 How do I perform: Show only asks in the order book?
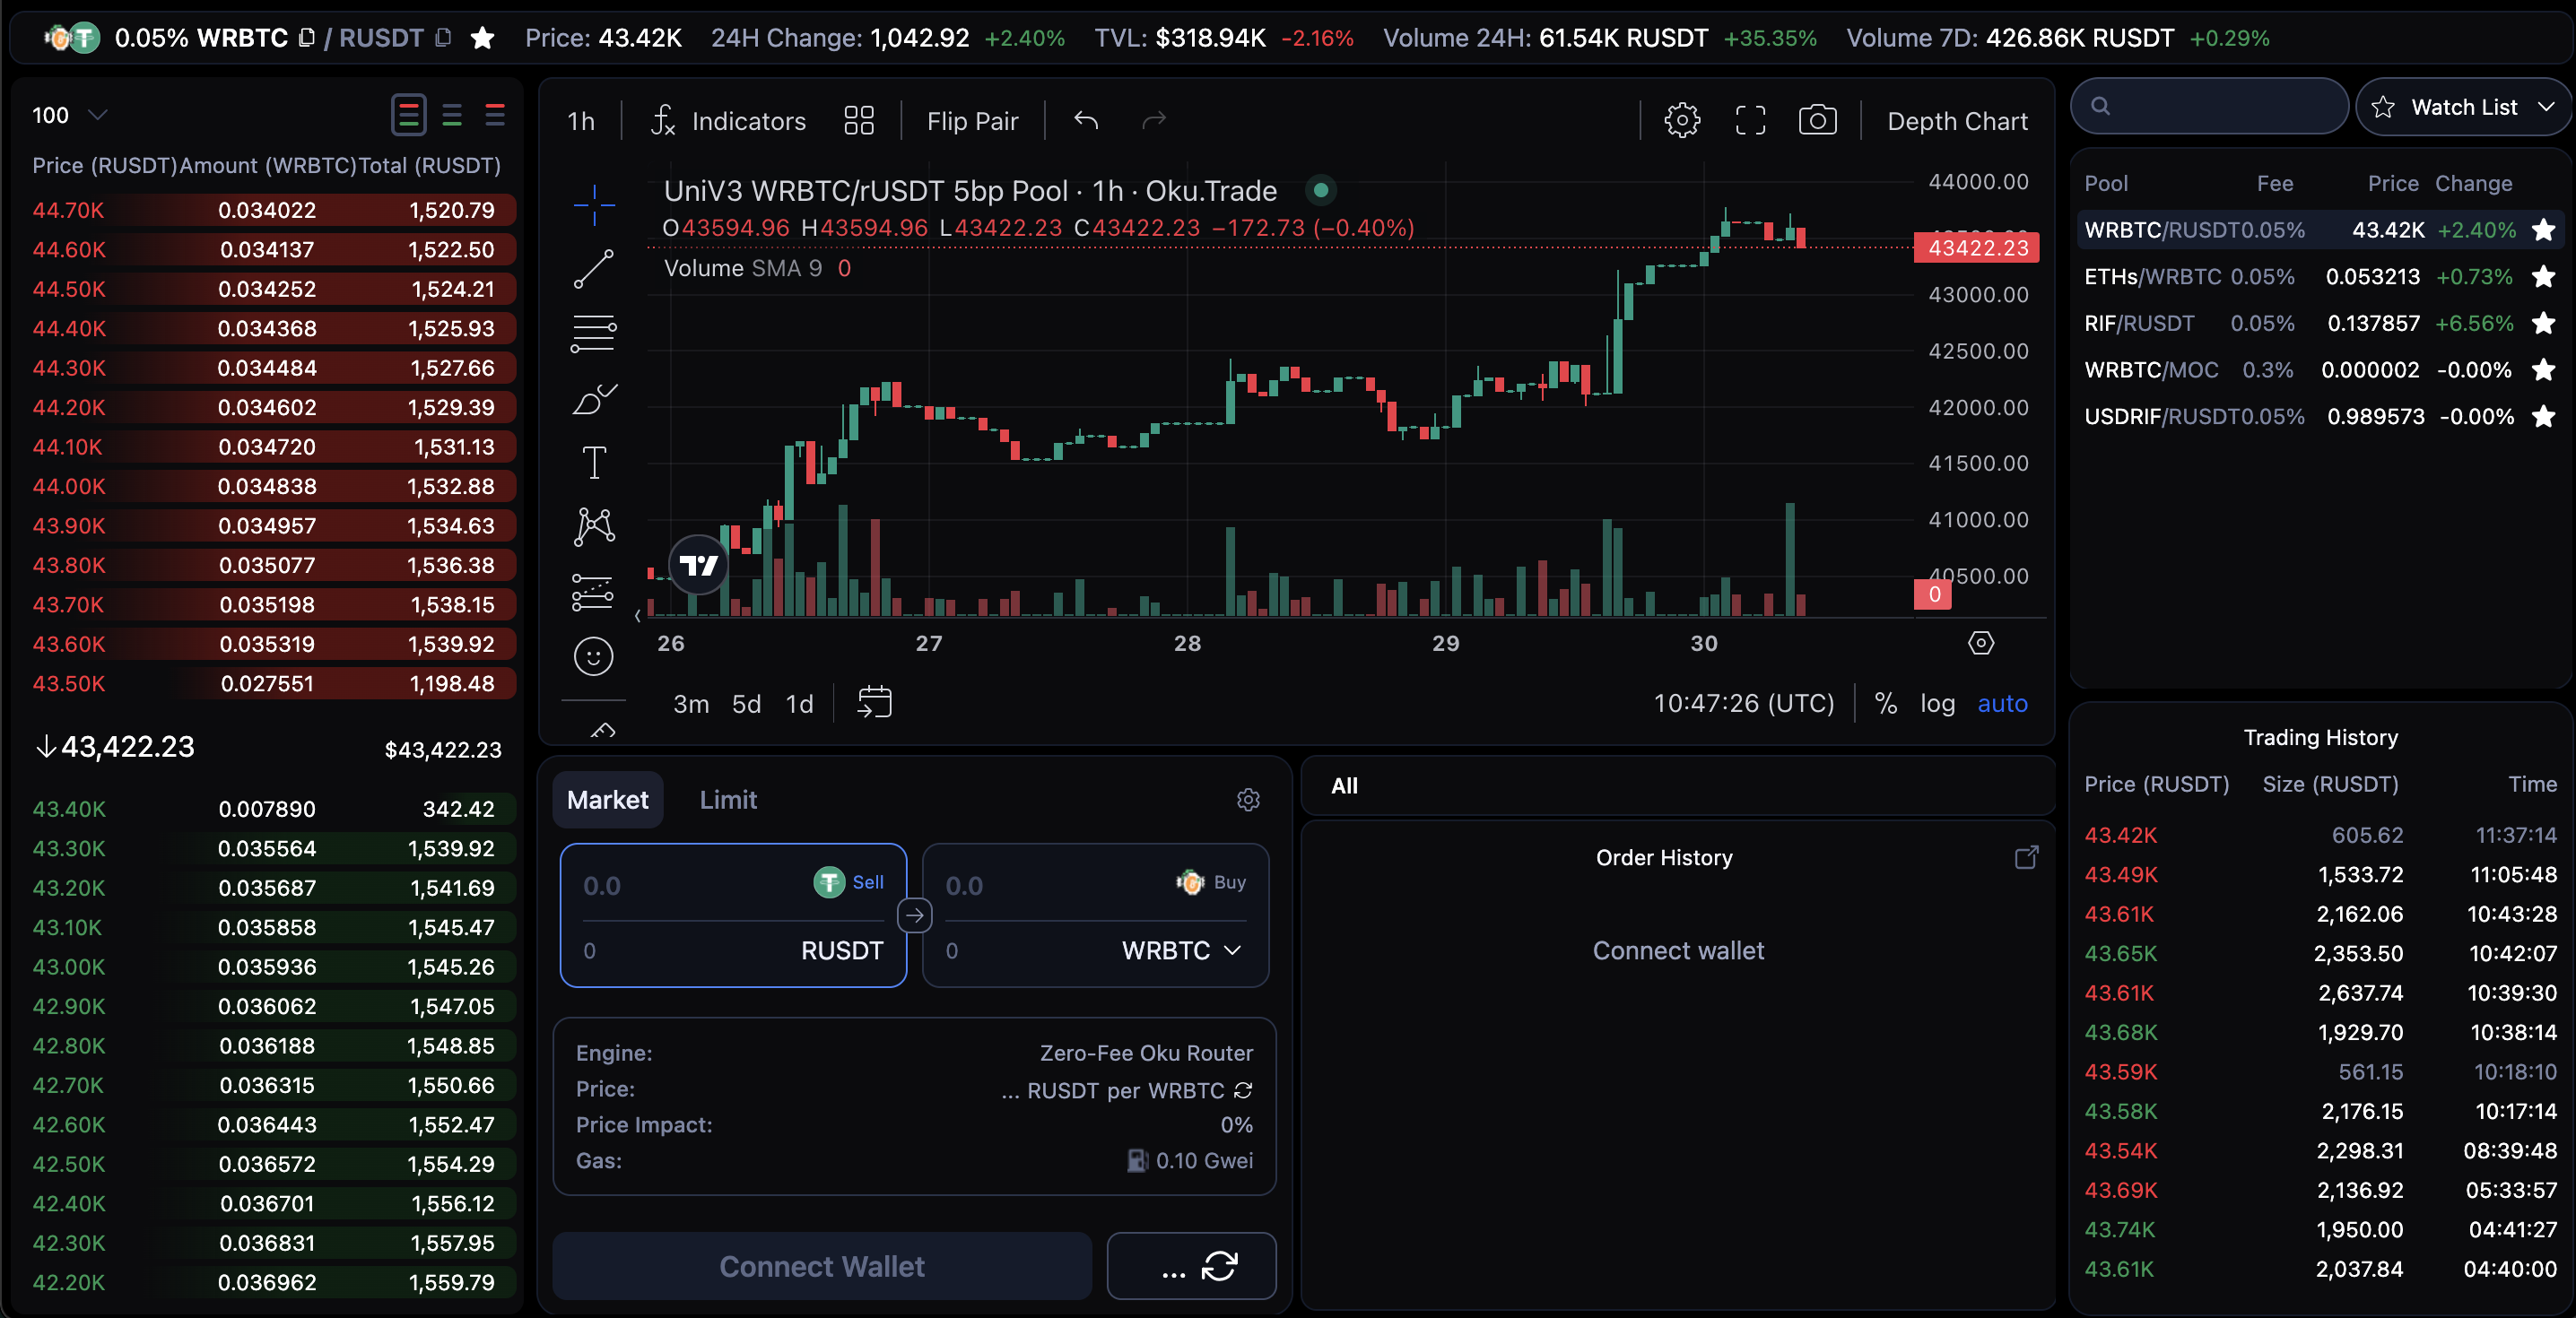pos(495,115)
